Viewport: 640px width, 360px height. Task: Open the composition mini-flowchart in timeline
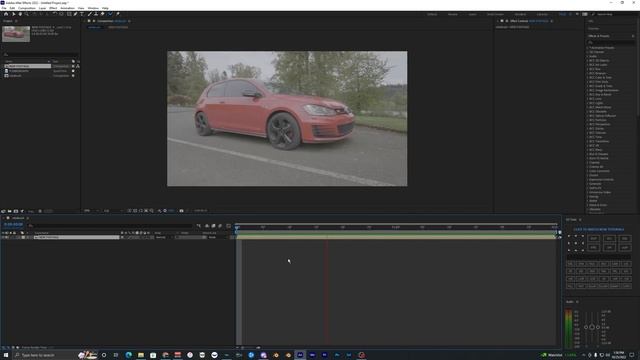coord(199,226)
